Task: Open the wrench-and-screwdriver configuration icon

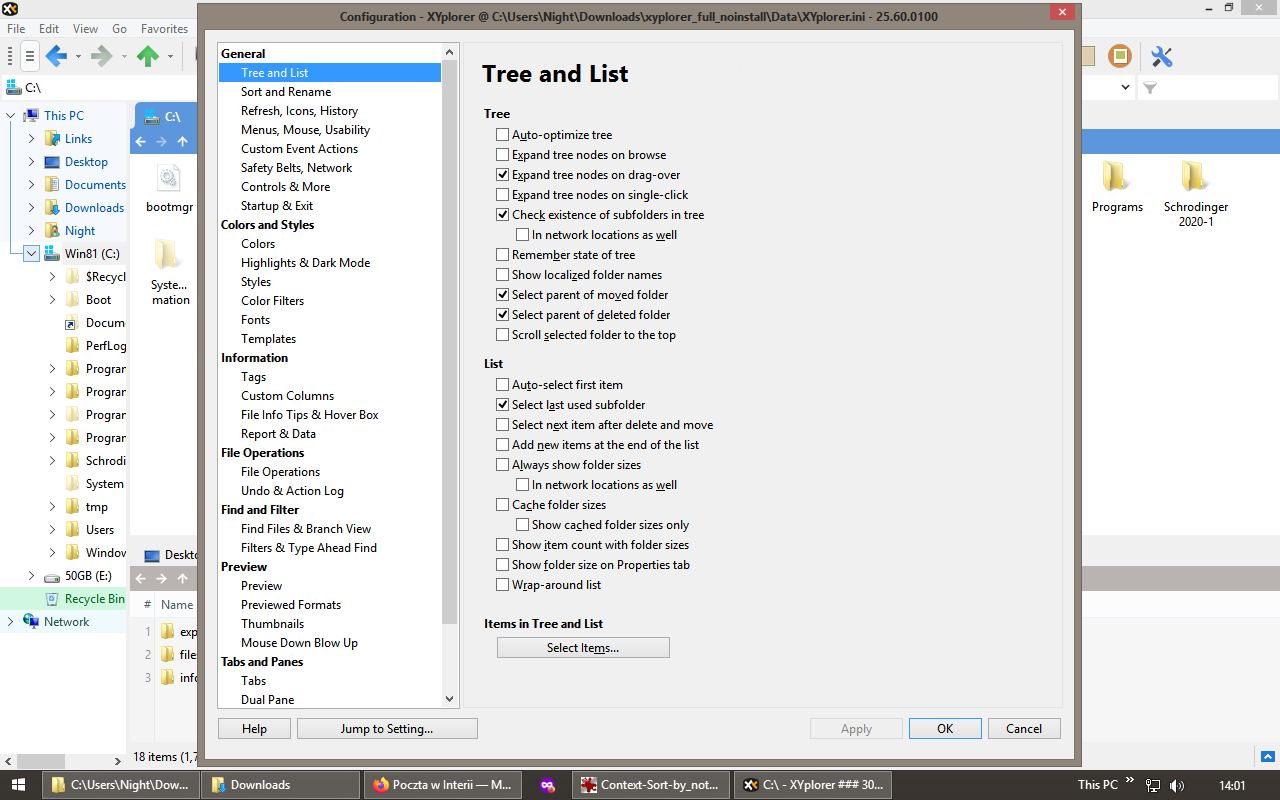Action: pyautogui.click(x=1160, y=57)
